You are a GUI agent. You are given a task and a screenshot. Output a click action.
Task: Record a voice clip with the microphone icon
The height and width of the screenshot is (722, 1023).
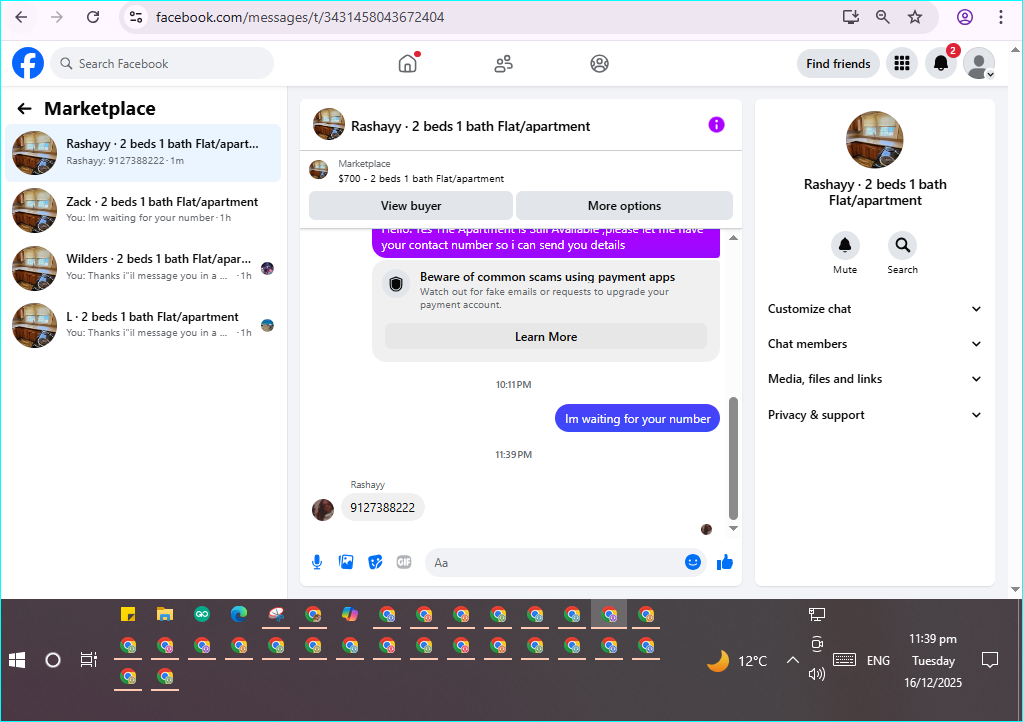317,562
